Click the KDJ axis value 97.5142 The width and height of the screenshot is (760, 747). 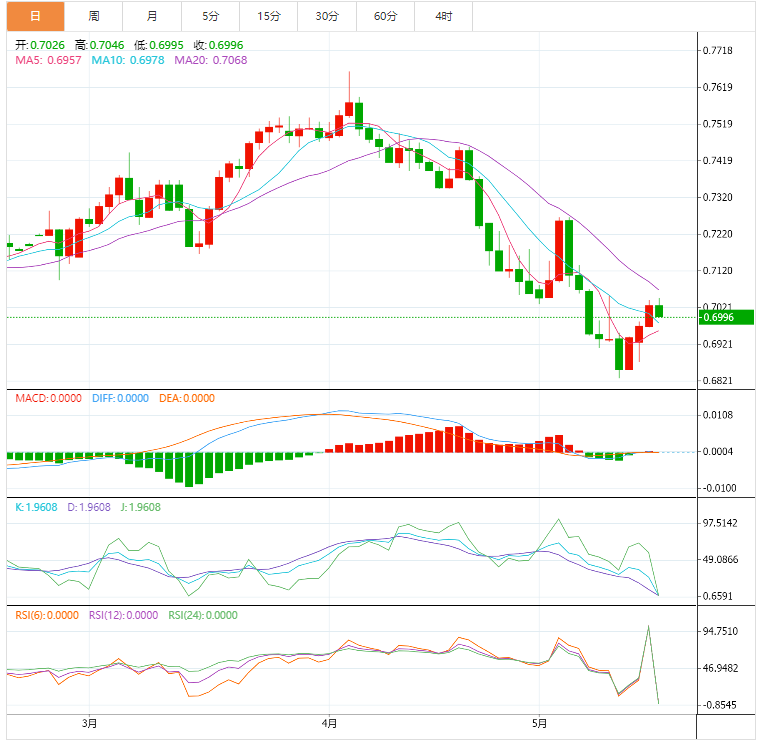tap(720, 523)
